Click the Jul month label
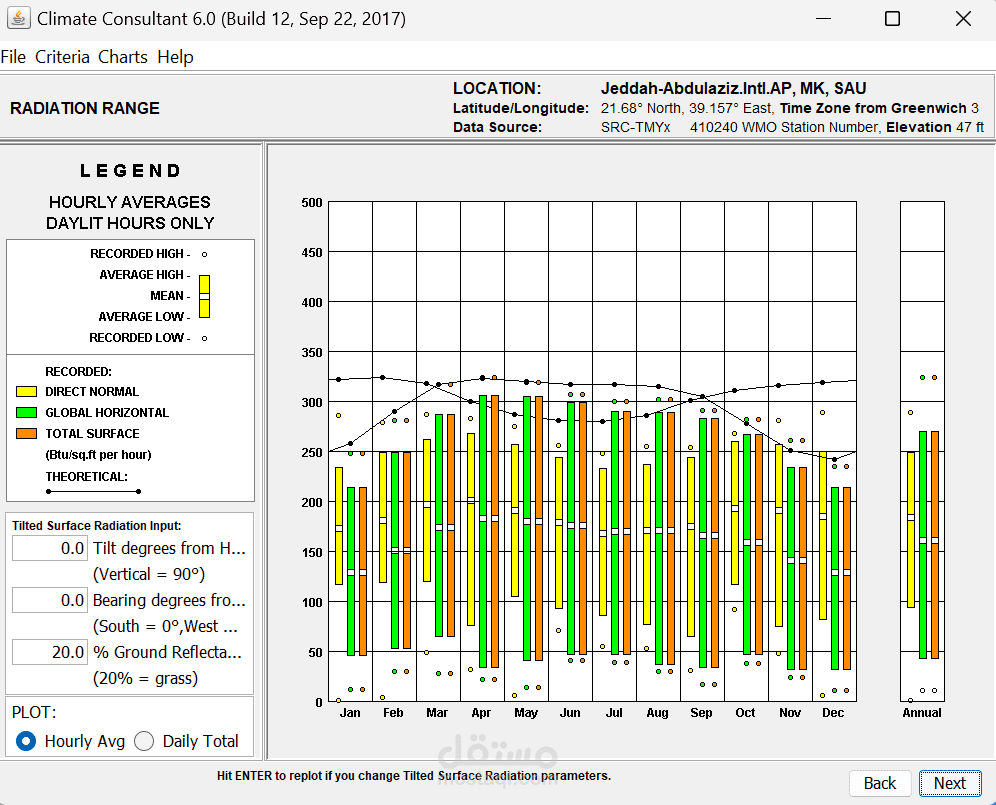Image resolution: width=996 pixels, height=805 pixels. 614,713
